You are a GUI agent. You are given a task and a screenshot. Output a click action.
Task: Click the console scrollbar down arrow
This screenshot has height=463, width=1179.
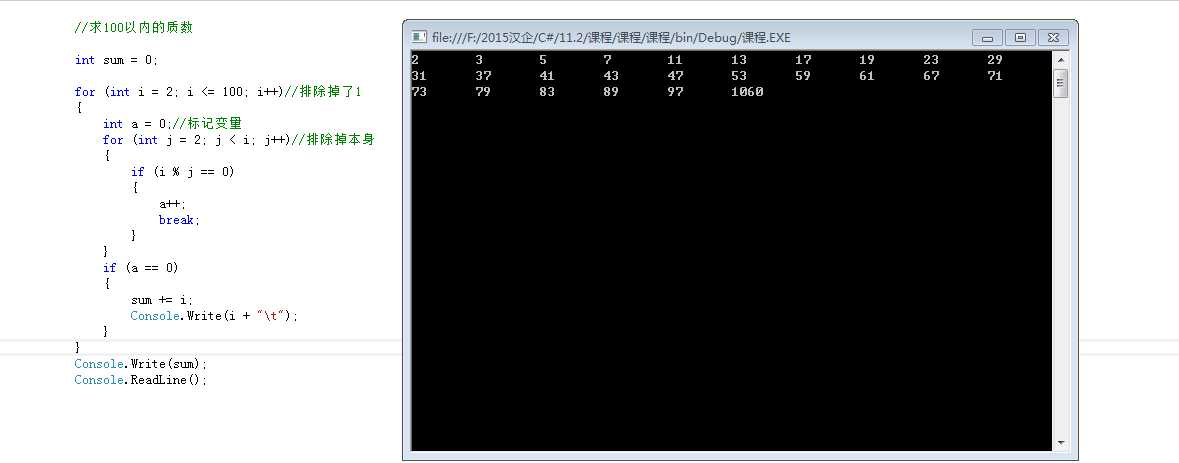point(1061,443)
